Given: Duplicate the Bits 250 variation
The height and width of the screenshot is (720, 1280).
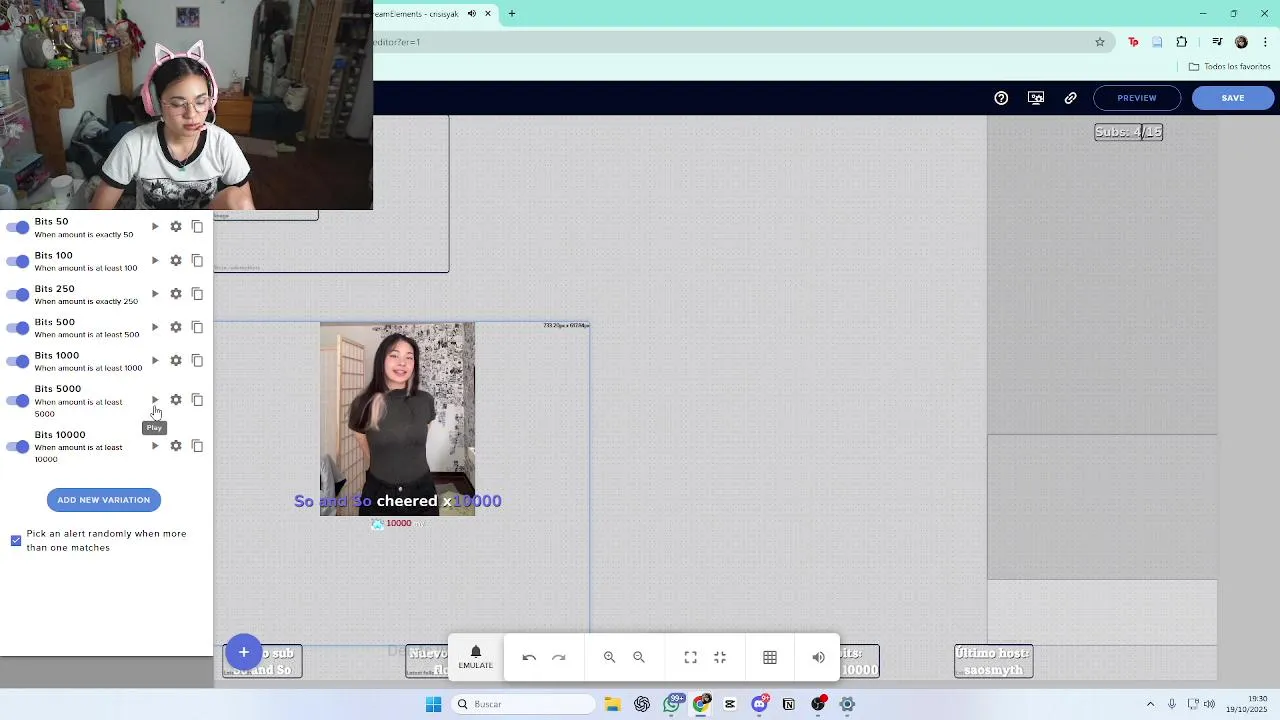Looking at the screenshot, I should coord(197,294).
